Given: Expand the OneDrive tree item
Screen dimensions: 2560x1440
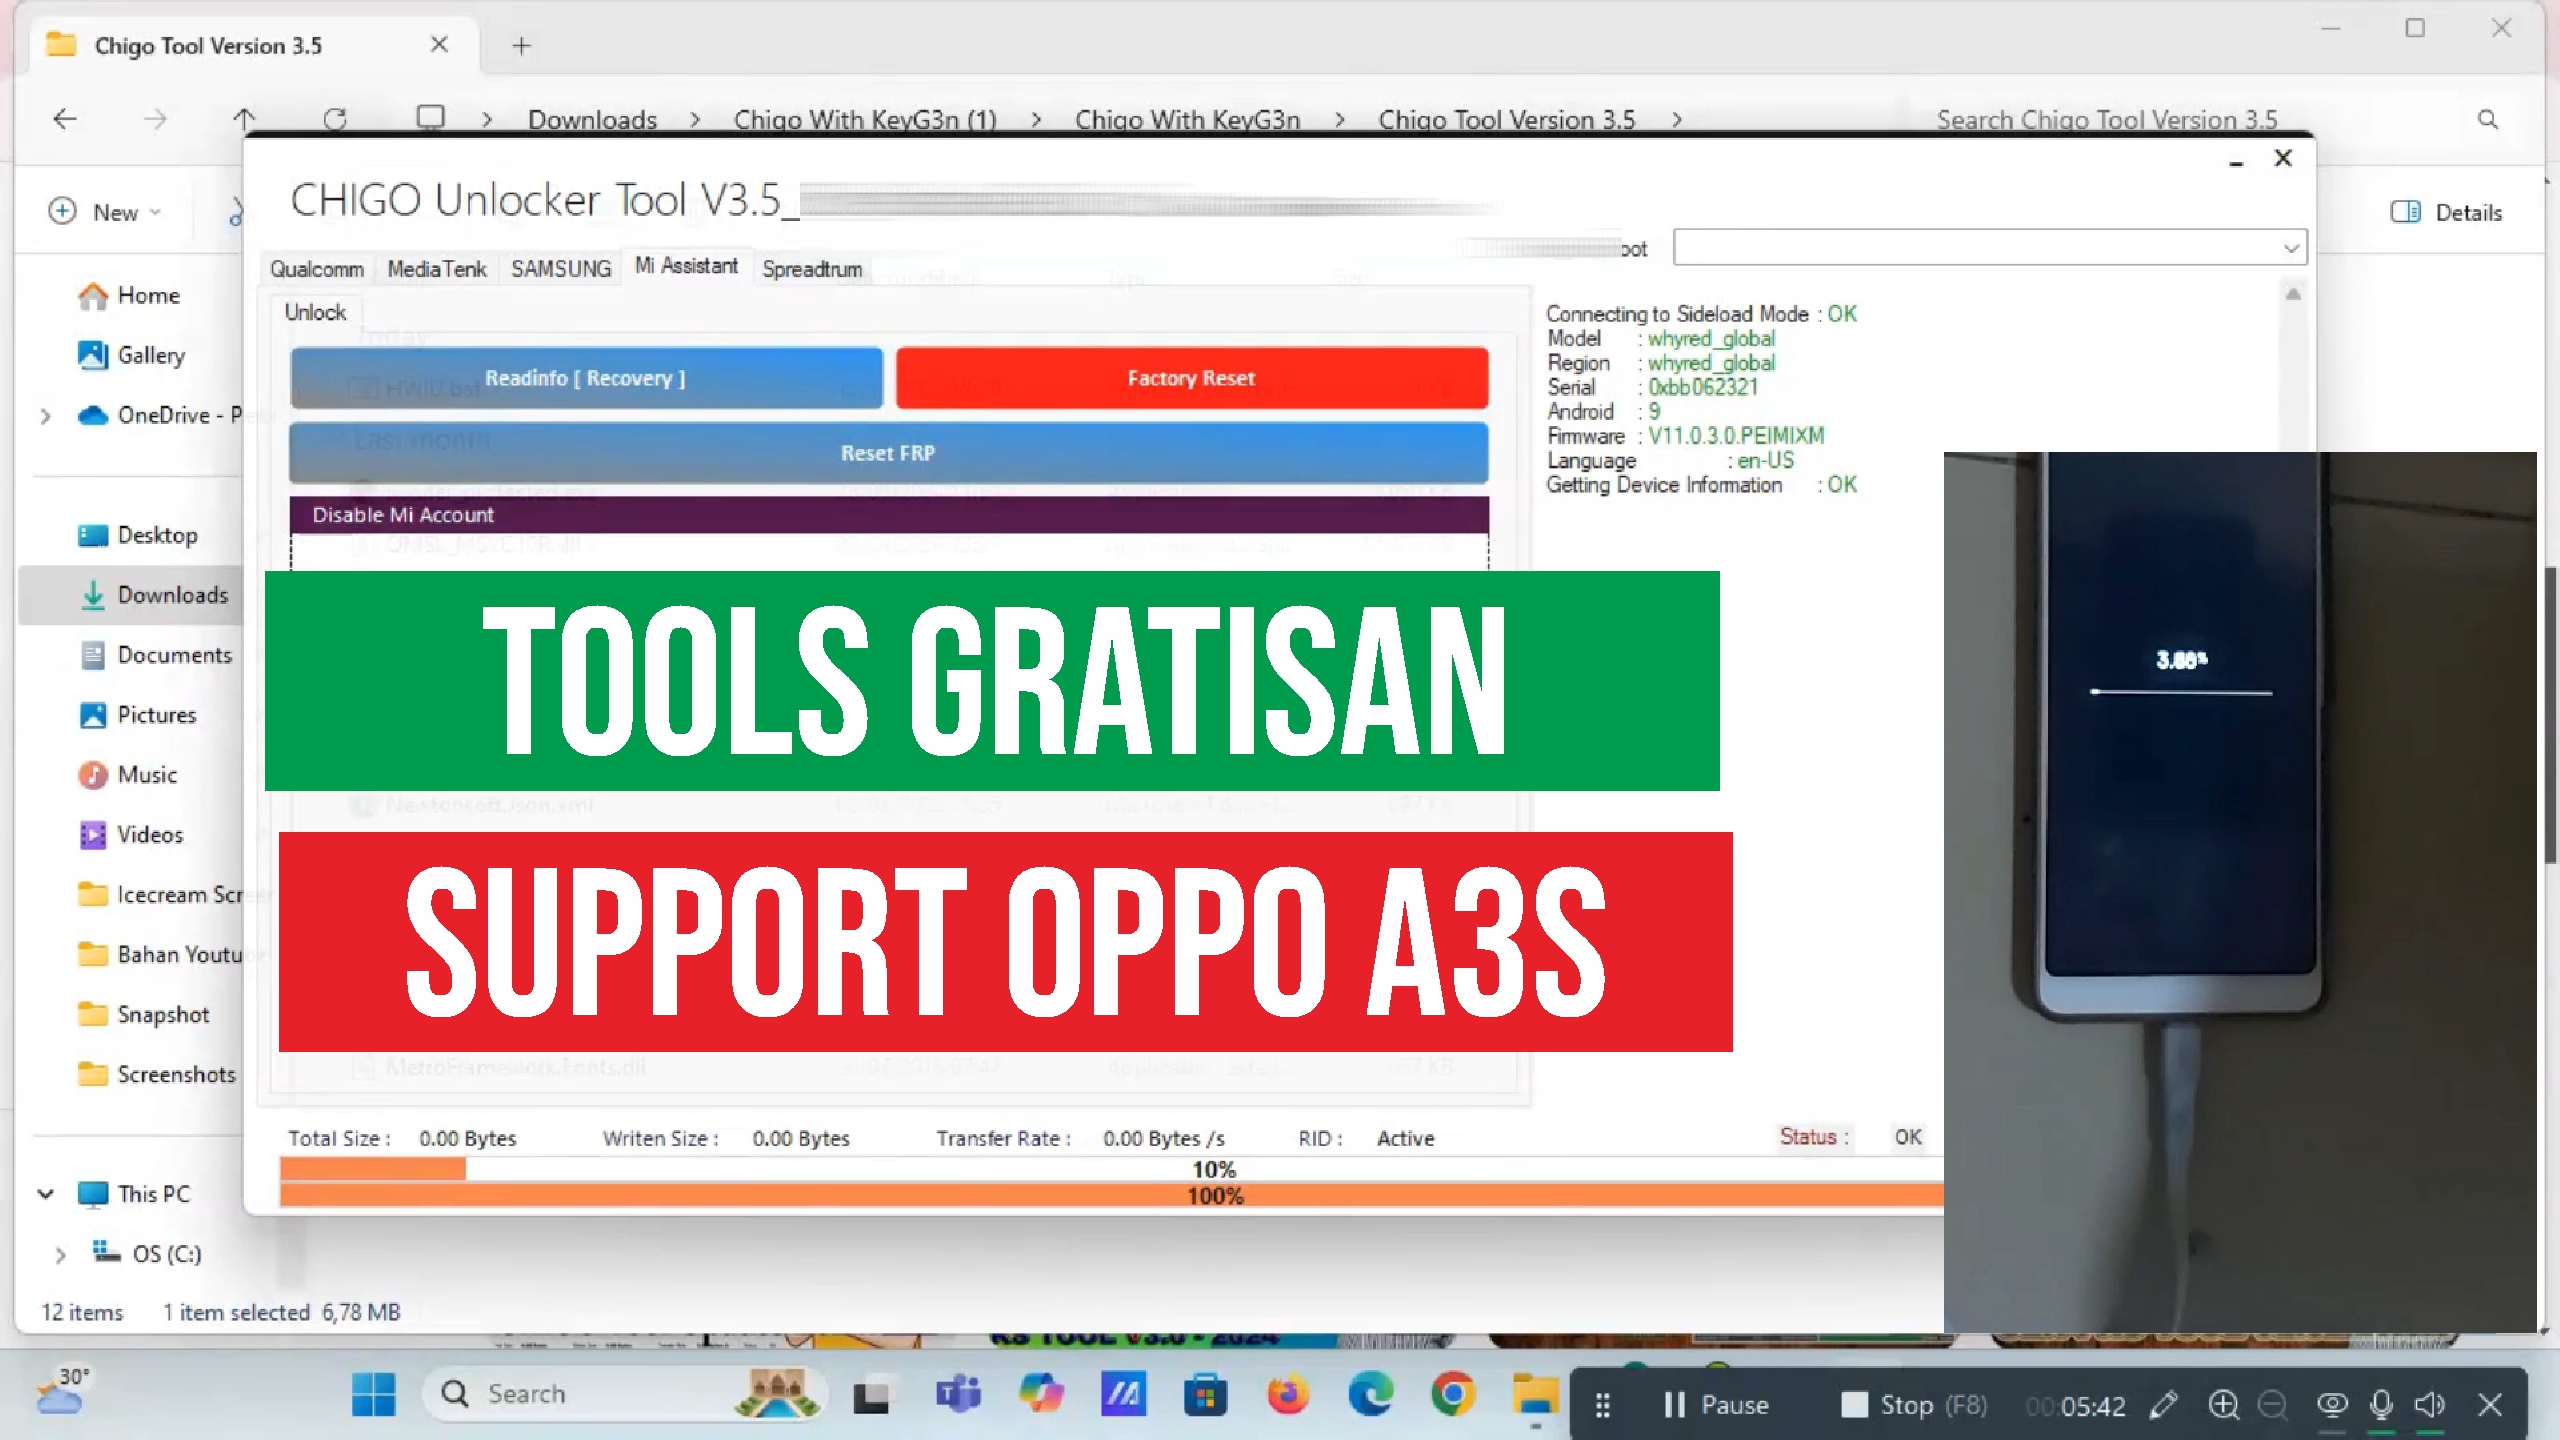Looking at the screenshot, I should click(45, 415).
